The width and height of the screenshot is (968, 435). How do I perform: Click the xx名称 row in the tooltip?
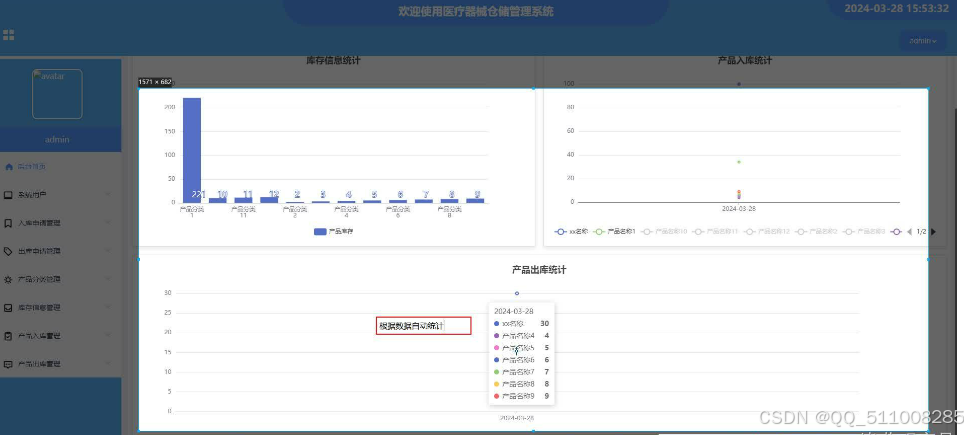tap(522, 323)
